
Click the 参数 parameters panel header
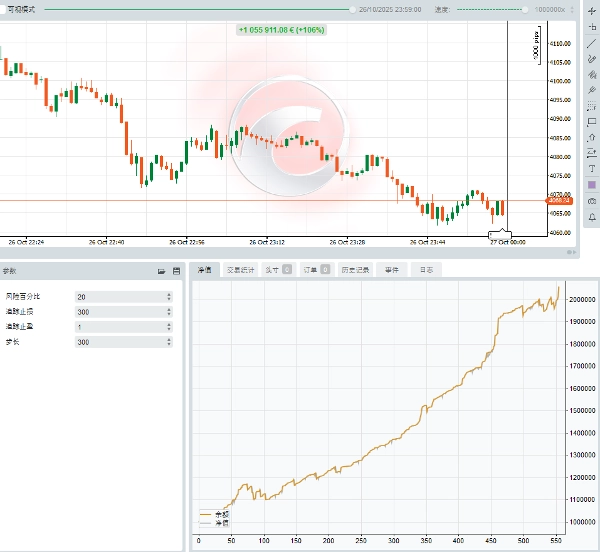pyautogui.click(x=92, y=271)
